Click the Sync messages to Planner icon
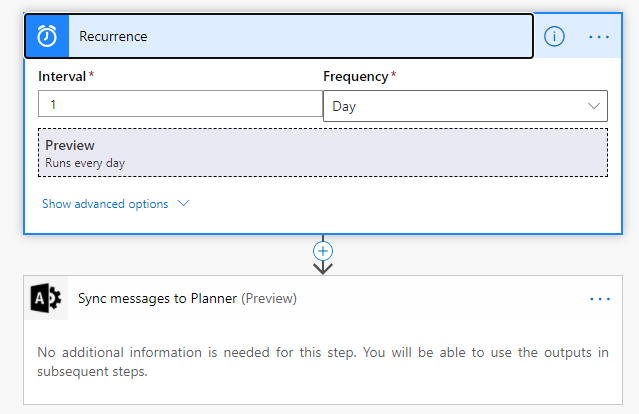The width and height of the screenshot is (639, 414). (46, 298)
